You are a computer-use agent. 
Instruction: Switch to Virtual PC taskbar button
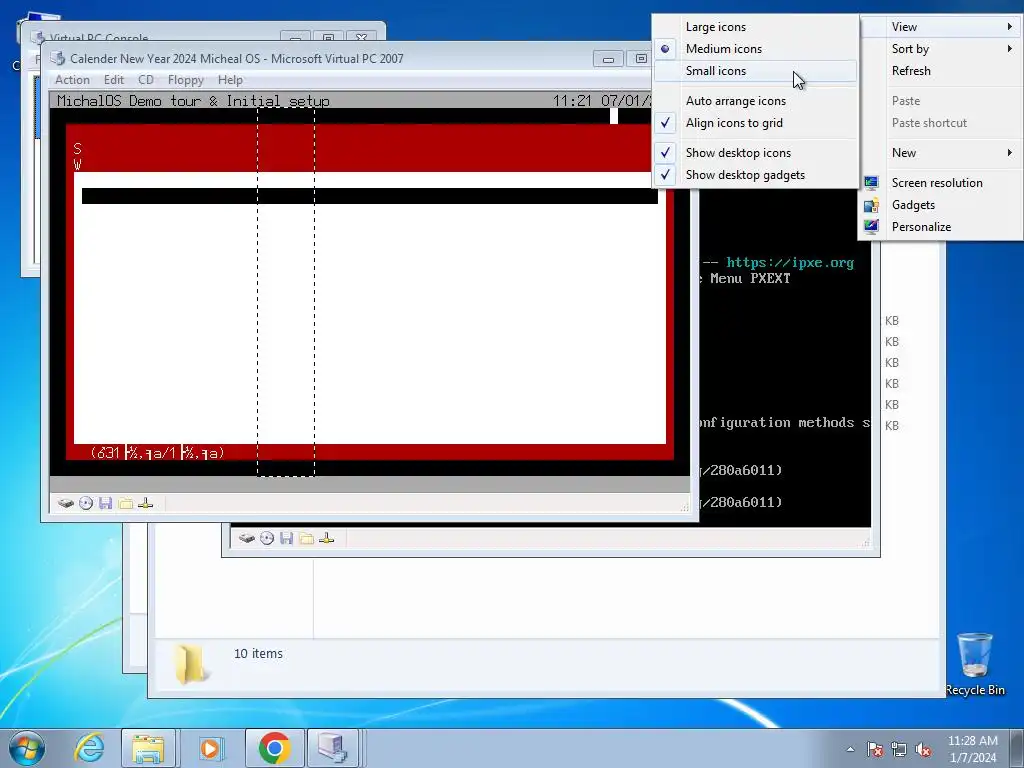tap(333, 748)
